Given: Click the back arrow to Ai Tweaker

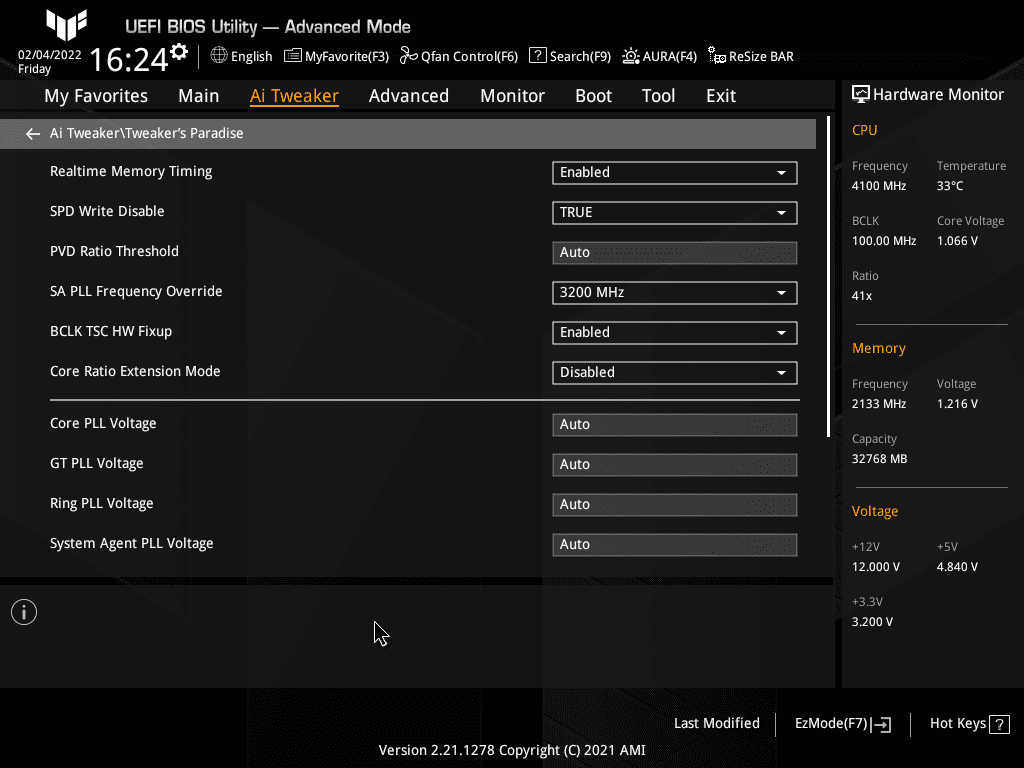Looking at the screenshot, I should tap(33, 134).
